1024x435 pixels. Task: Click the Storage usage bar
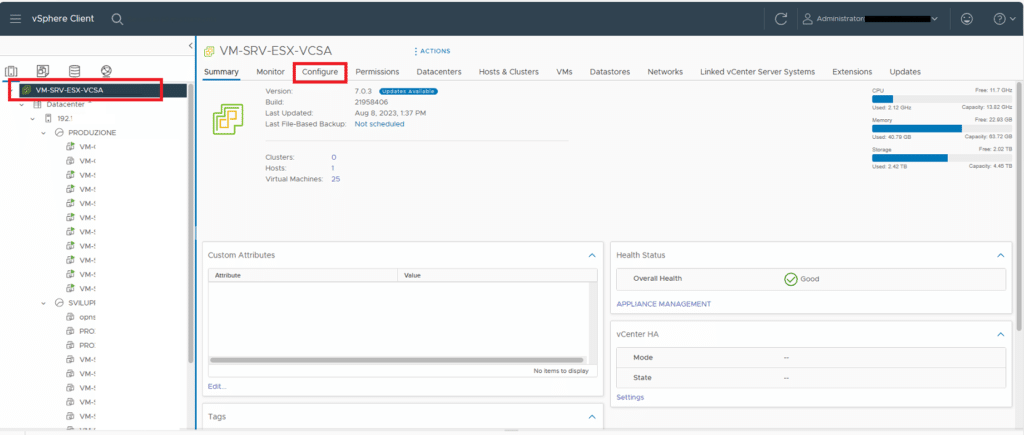pyautogui.click(x=942, y=158)
